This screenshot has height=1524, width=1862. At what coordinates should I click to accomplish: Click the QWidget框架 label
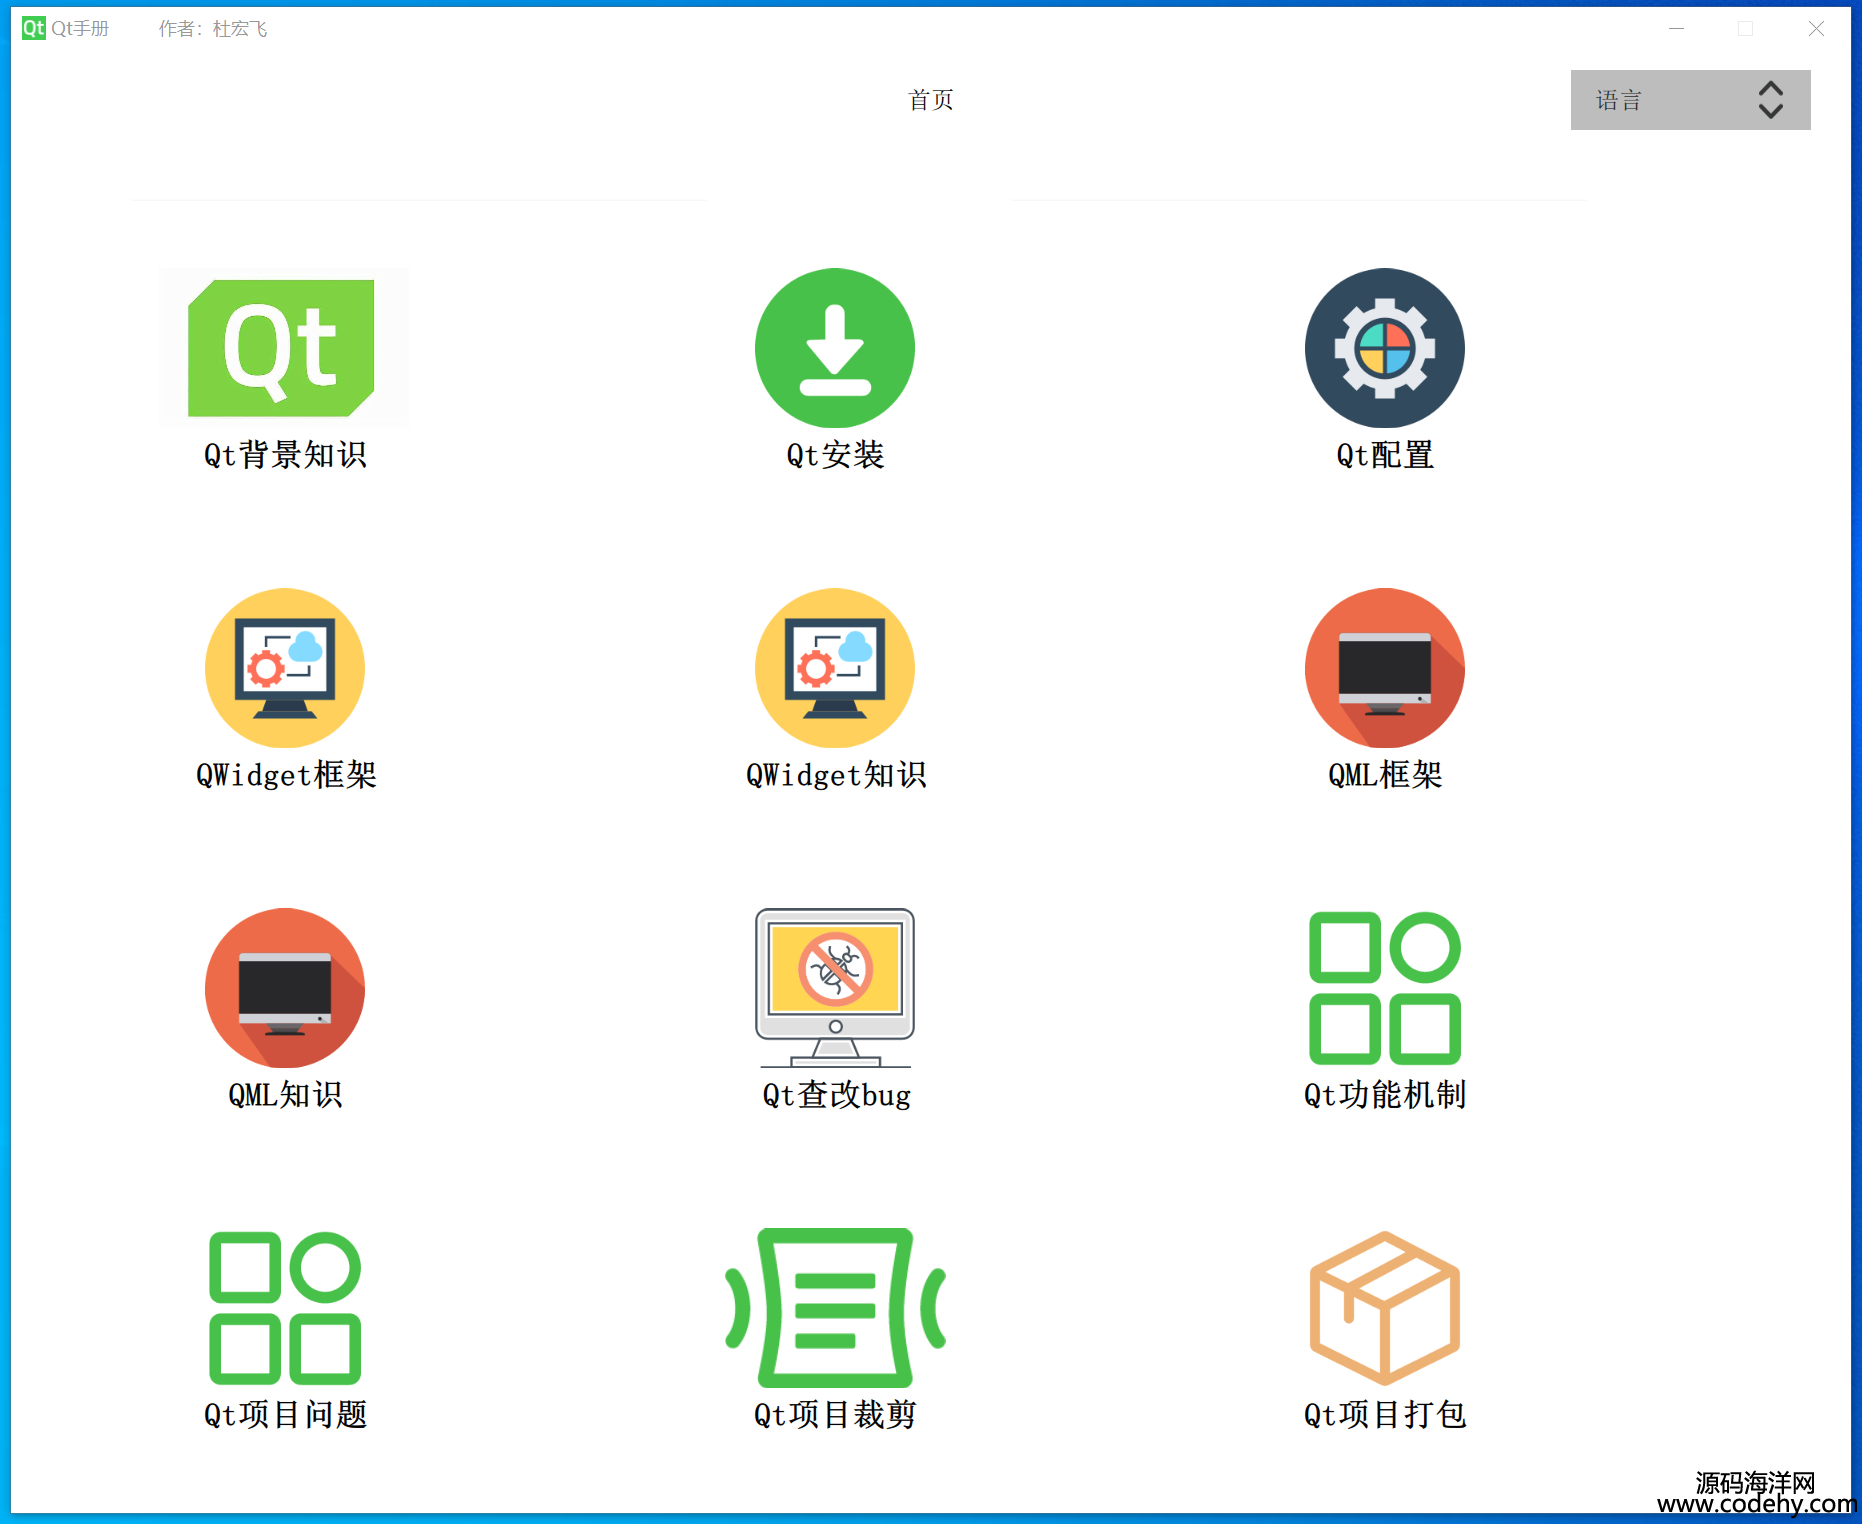[x=286, y=775]
